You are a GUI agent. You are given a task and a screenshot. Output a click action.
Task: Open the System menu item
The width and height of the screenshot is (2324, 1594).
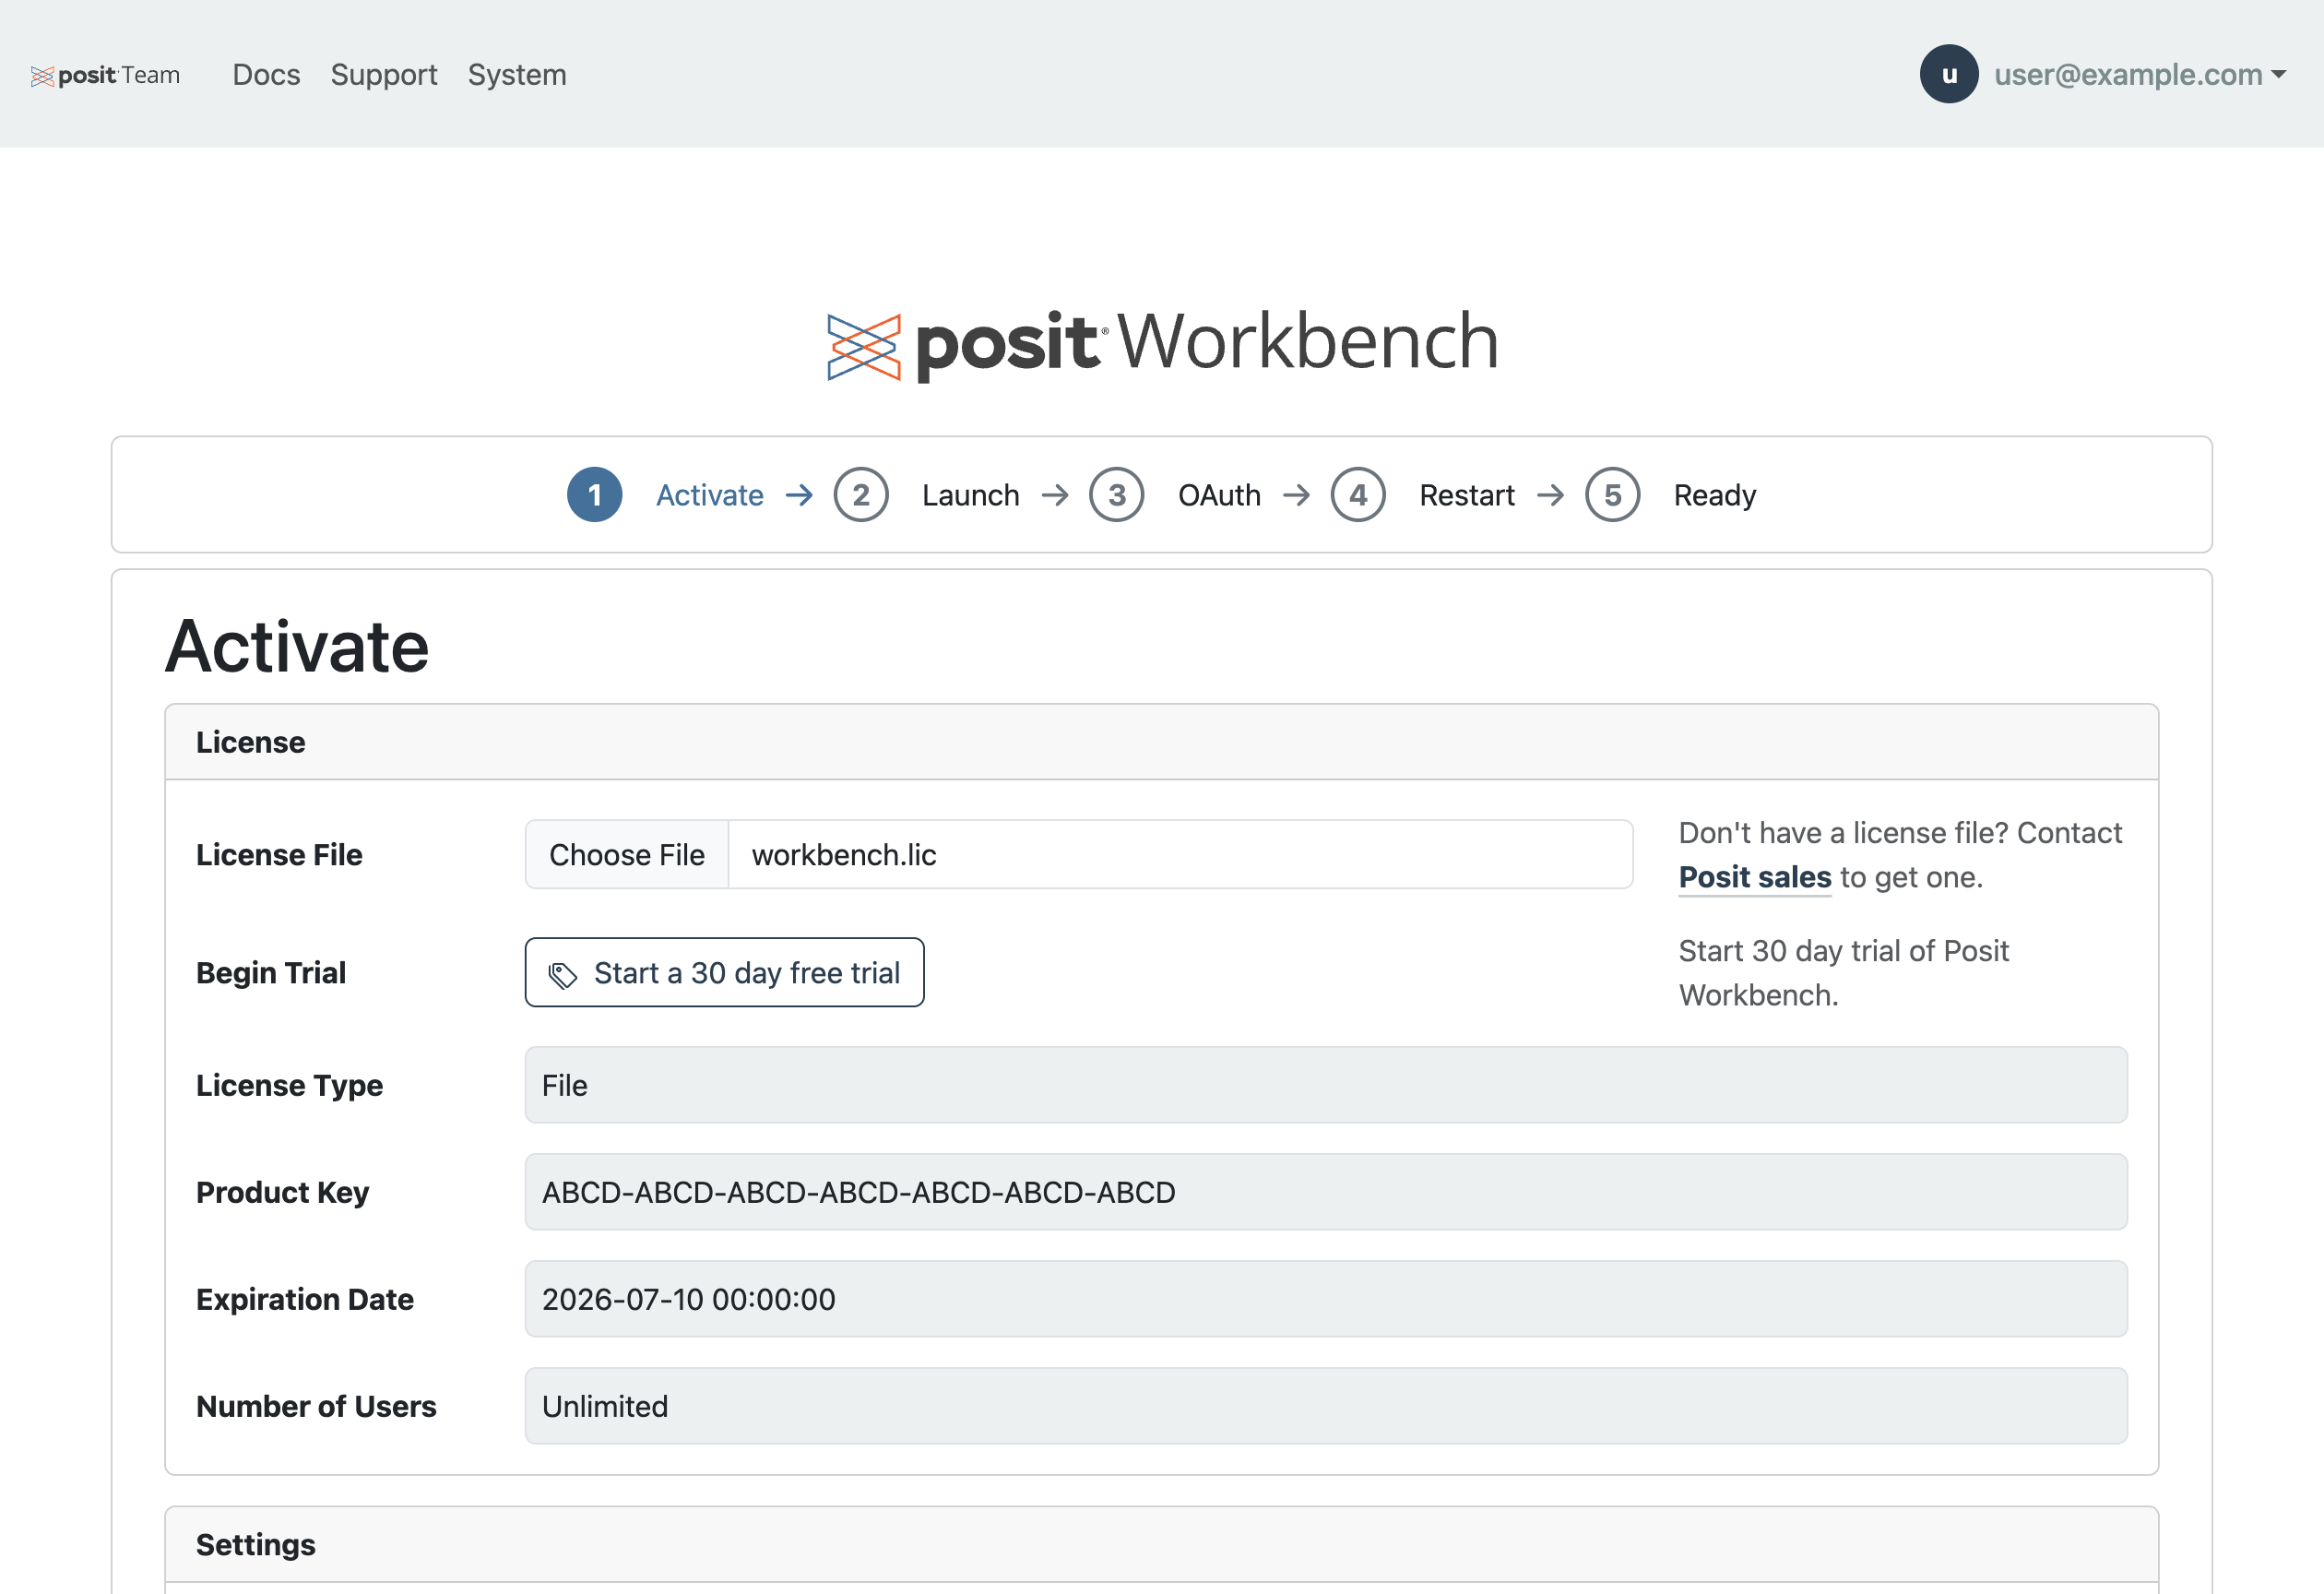click(517, 75)
